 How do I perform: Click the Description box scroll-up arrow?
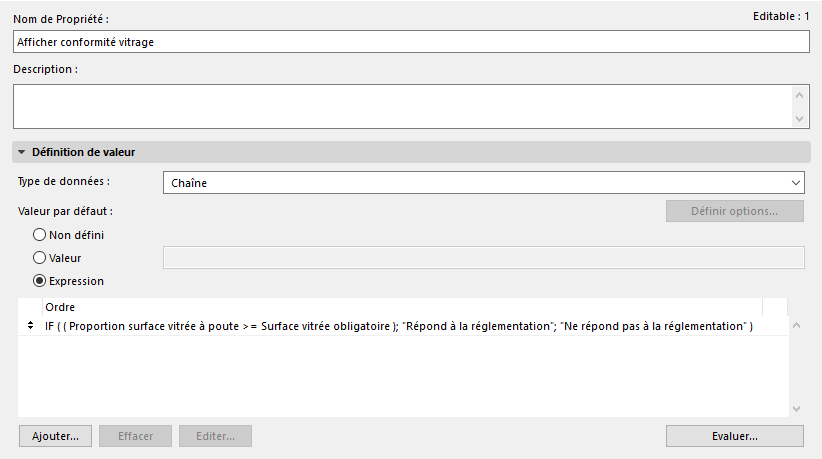(798, 95)
